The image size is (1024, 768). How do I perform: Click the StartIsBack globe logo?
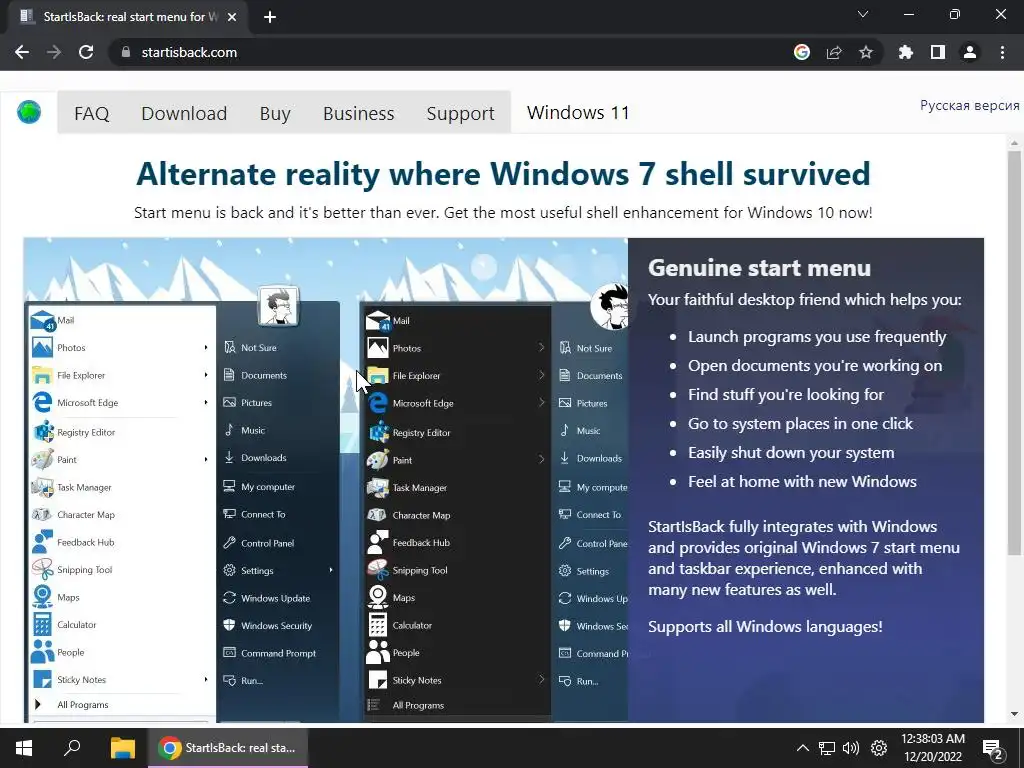click(x=29, y=112)
